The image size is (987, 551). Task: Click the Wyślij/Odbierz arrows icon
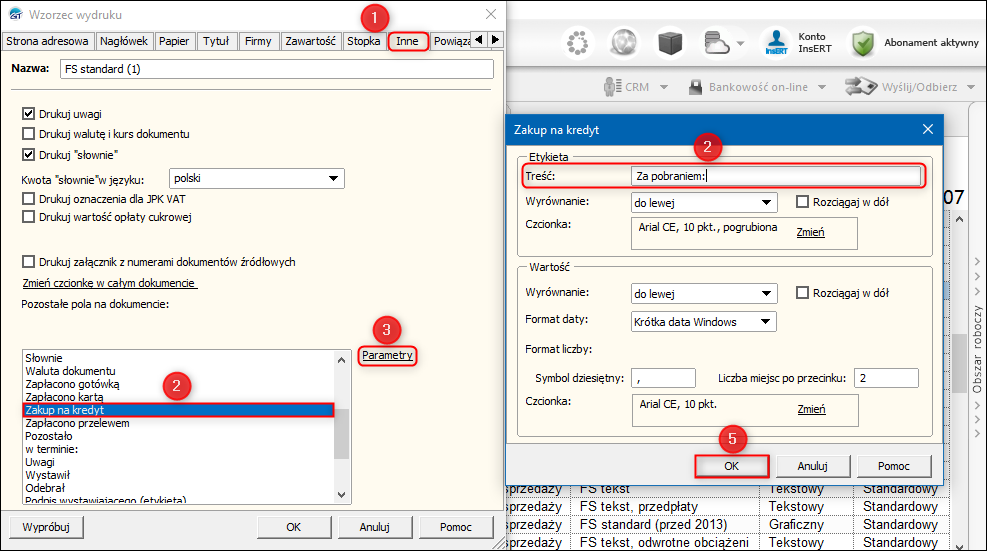click(860, 86)
